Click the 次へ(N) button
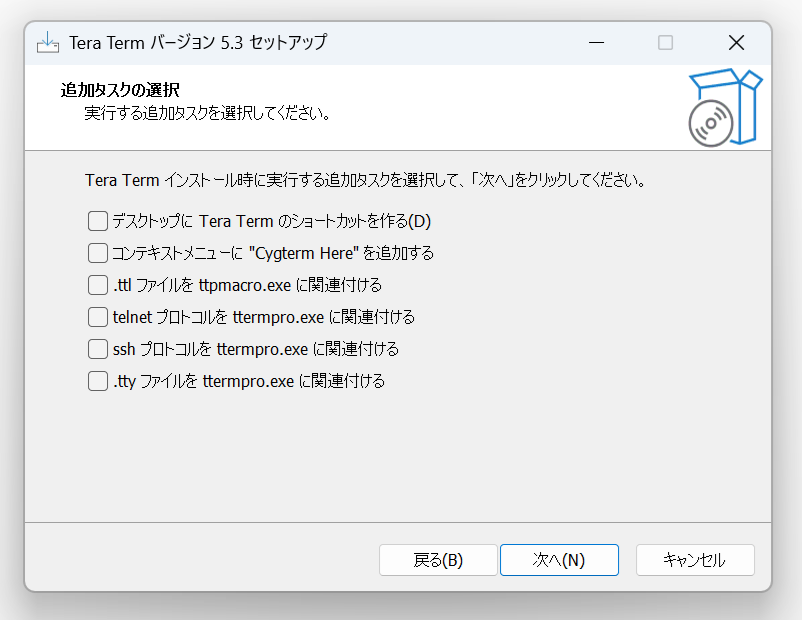The width and height of the screenshot is (802, 620). (559, 560)
